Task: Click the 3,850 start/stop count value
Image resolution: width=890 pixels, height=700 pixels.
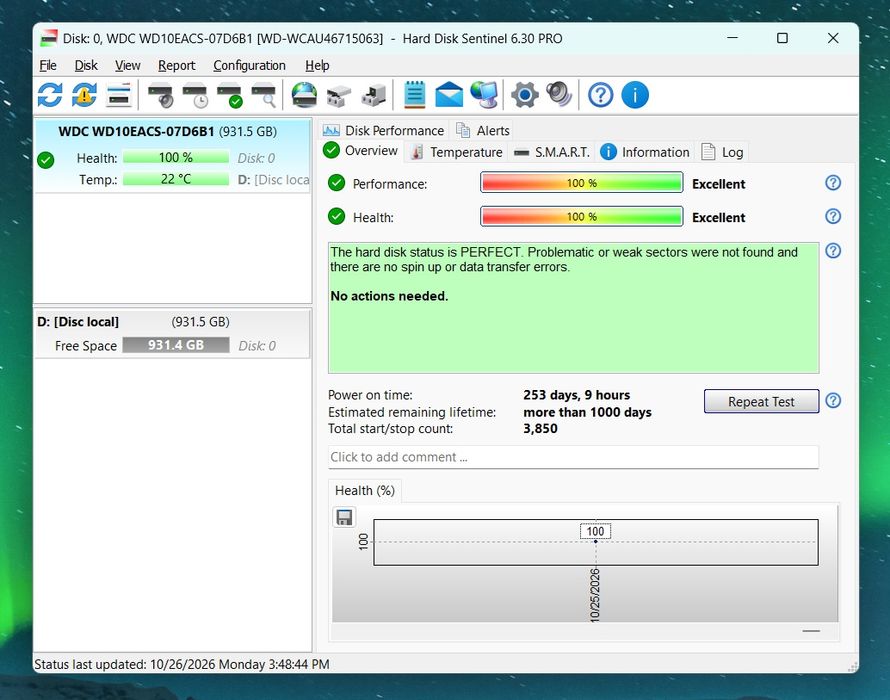Action: point(540,428)
